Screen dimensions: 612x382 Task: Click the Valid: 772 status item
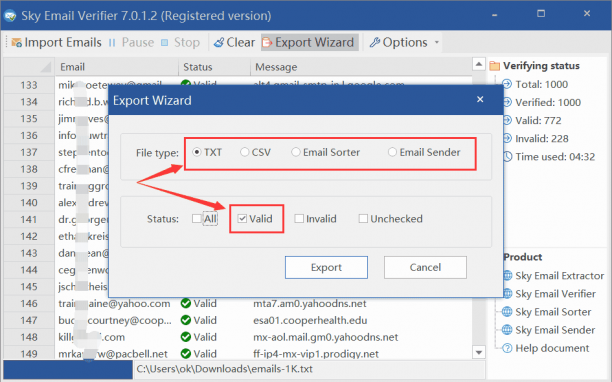pyautogui.click(x=538, y=120)
